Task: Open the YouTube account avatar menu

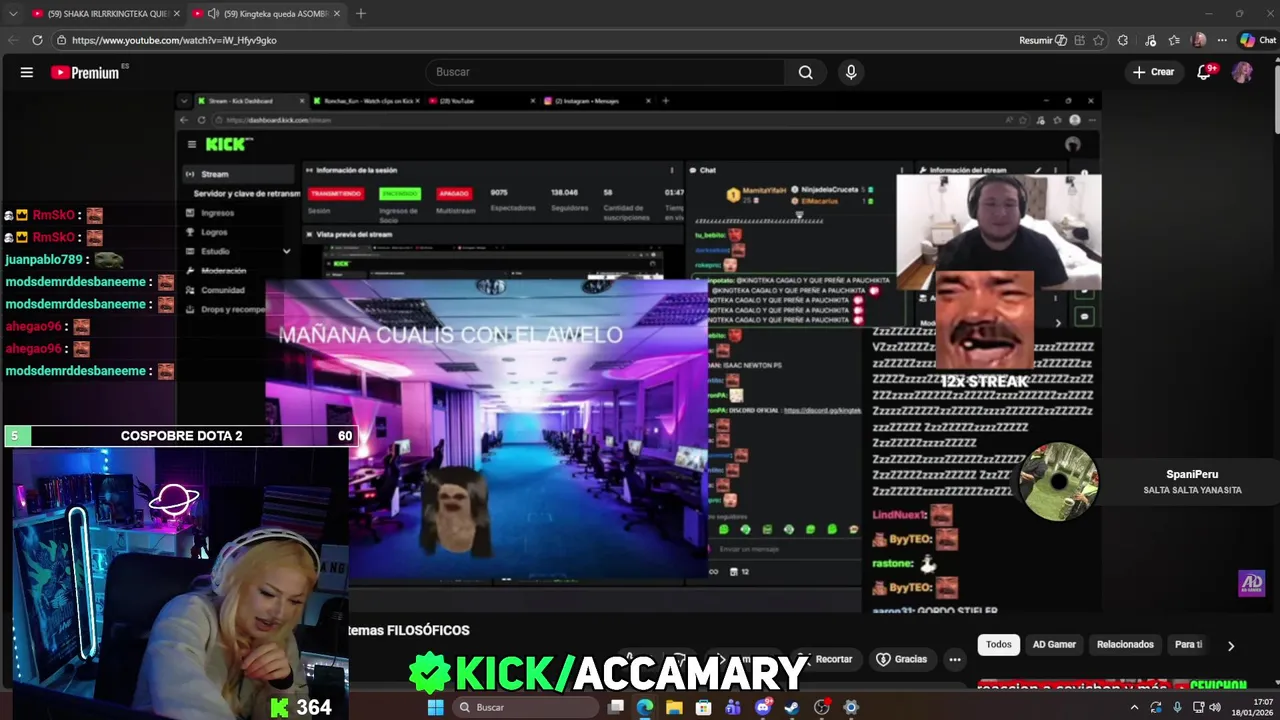Action: pos(1242,72)
